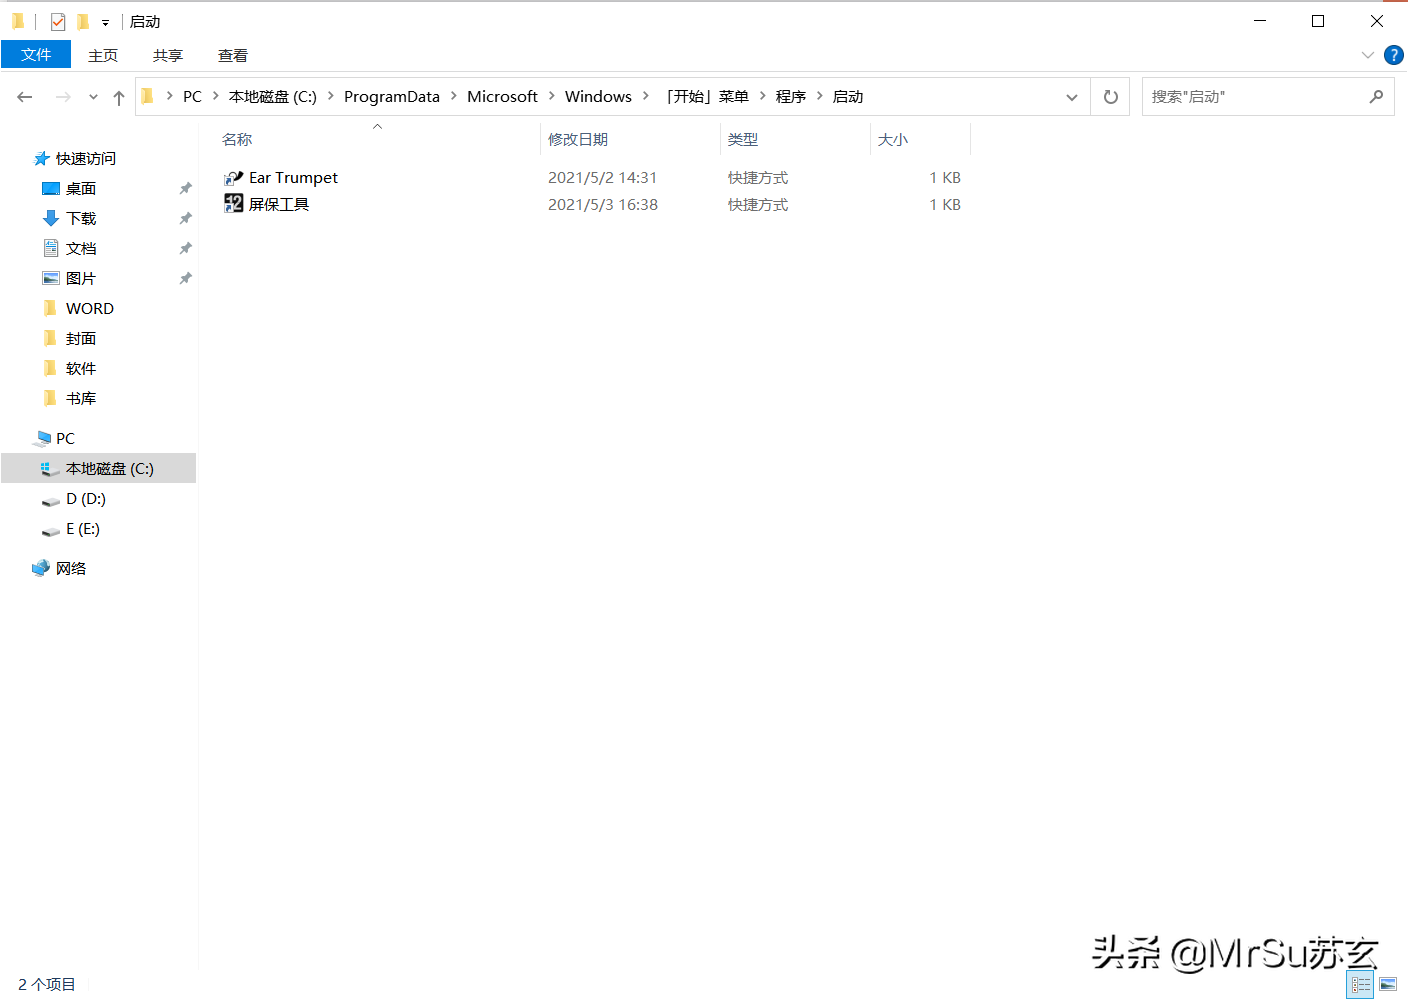Switch to the 共享 ribbon tab

pos(168,55)
